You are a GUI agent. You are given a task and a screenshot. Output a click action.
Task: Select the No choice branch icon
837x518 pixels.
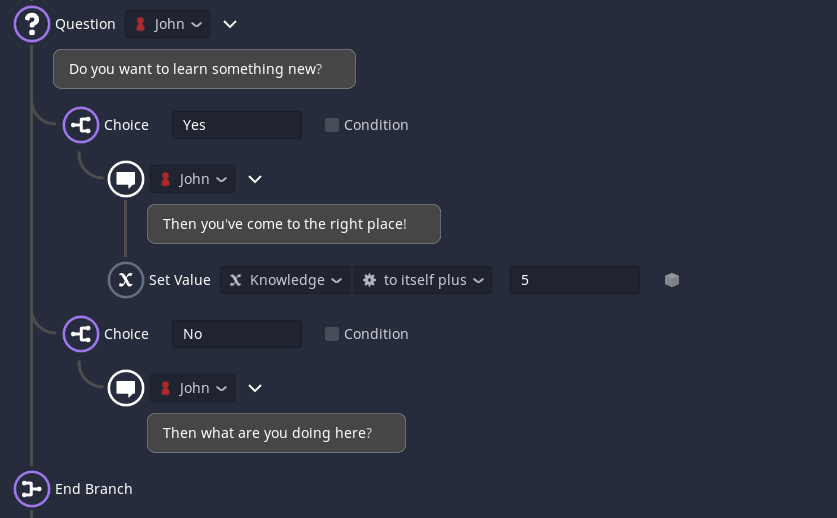click(x=81, y=334)
